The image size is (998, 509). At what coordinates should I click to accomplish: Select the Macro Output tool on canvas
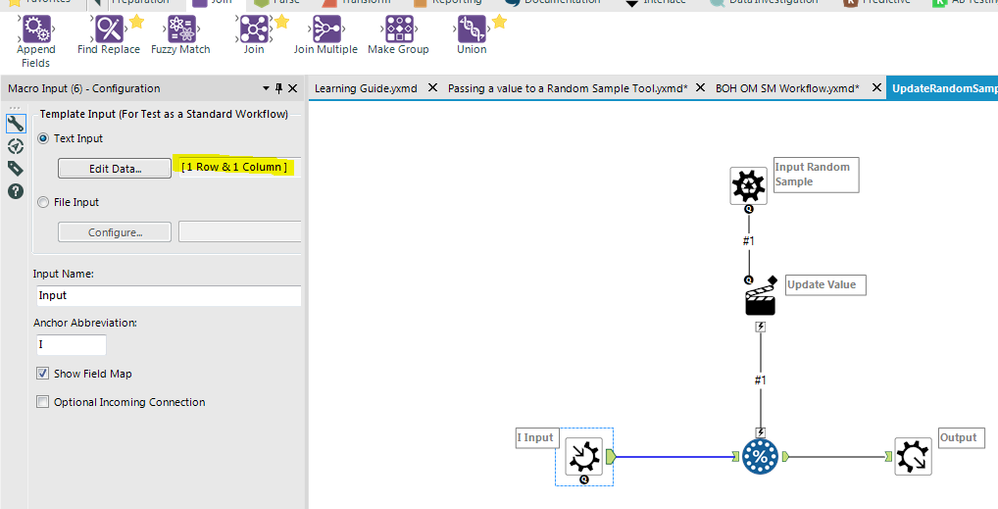point(913,456)
